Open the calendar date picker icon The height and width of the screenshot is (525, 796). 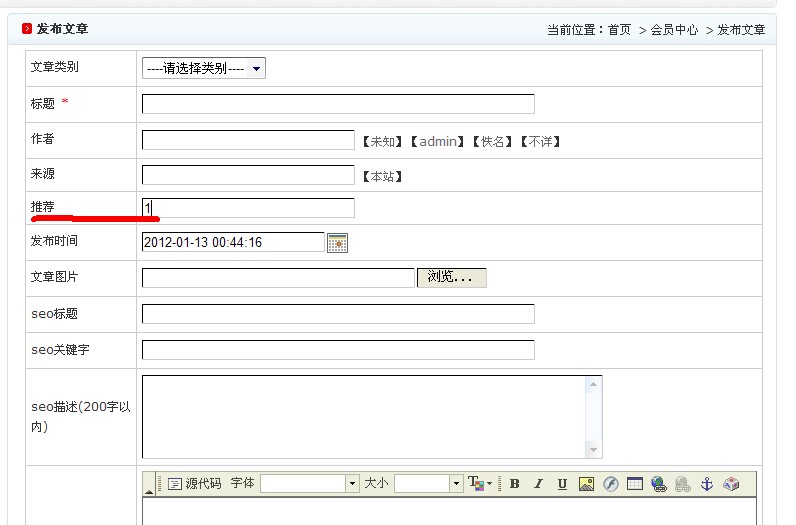(x=337, y=242)
